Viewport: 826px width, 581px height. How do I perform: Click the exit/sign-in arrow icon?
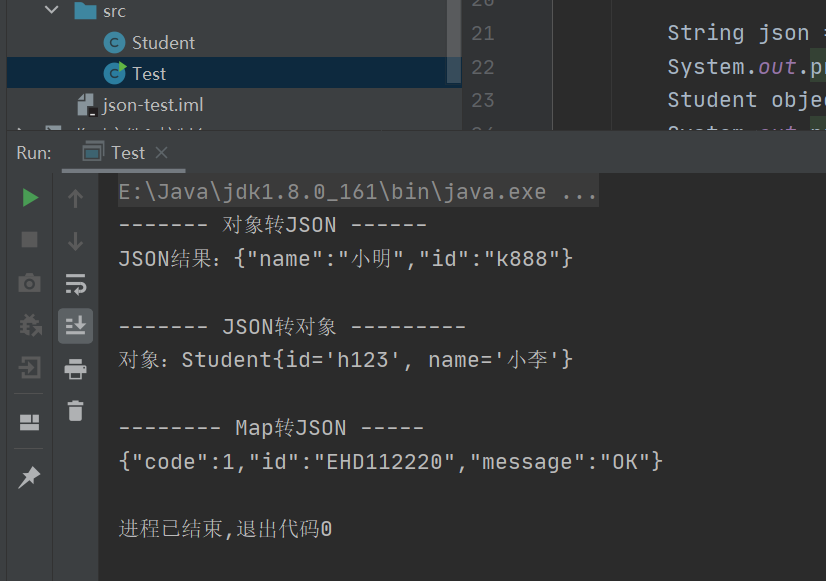pyautogui.click(x=30, y=368)
